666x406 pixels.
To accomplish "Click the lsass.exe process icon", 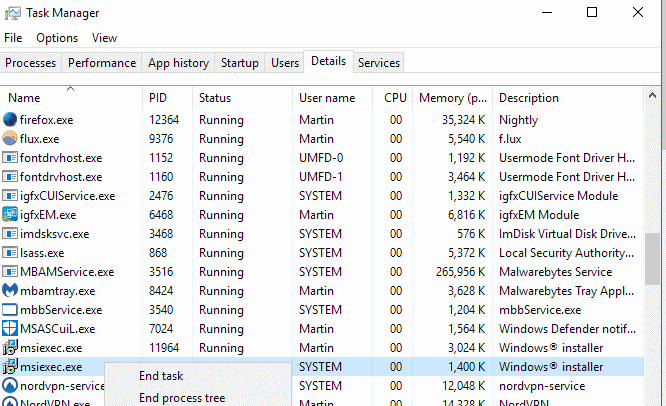I will point(10,253).
